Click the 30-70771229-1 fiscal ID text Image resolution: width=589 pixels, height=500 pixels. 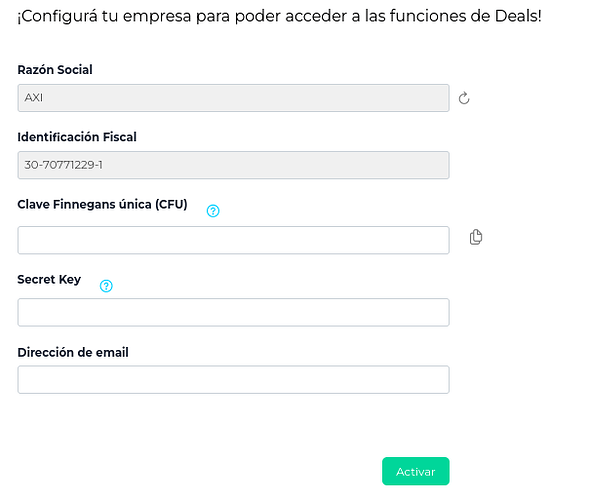coord(63,165)
